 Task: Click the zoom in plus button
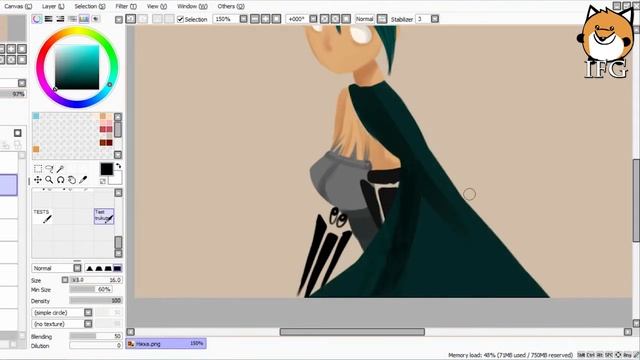tap(265, 19)
